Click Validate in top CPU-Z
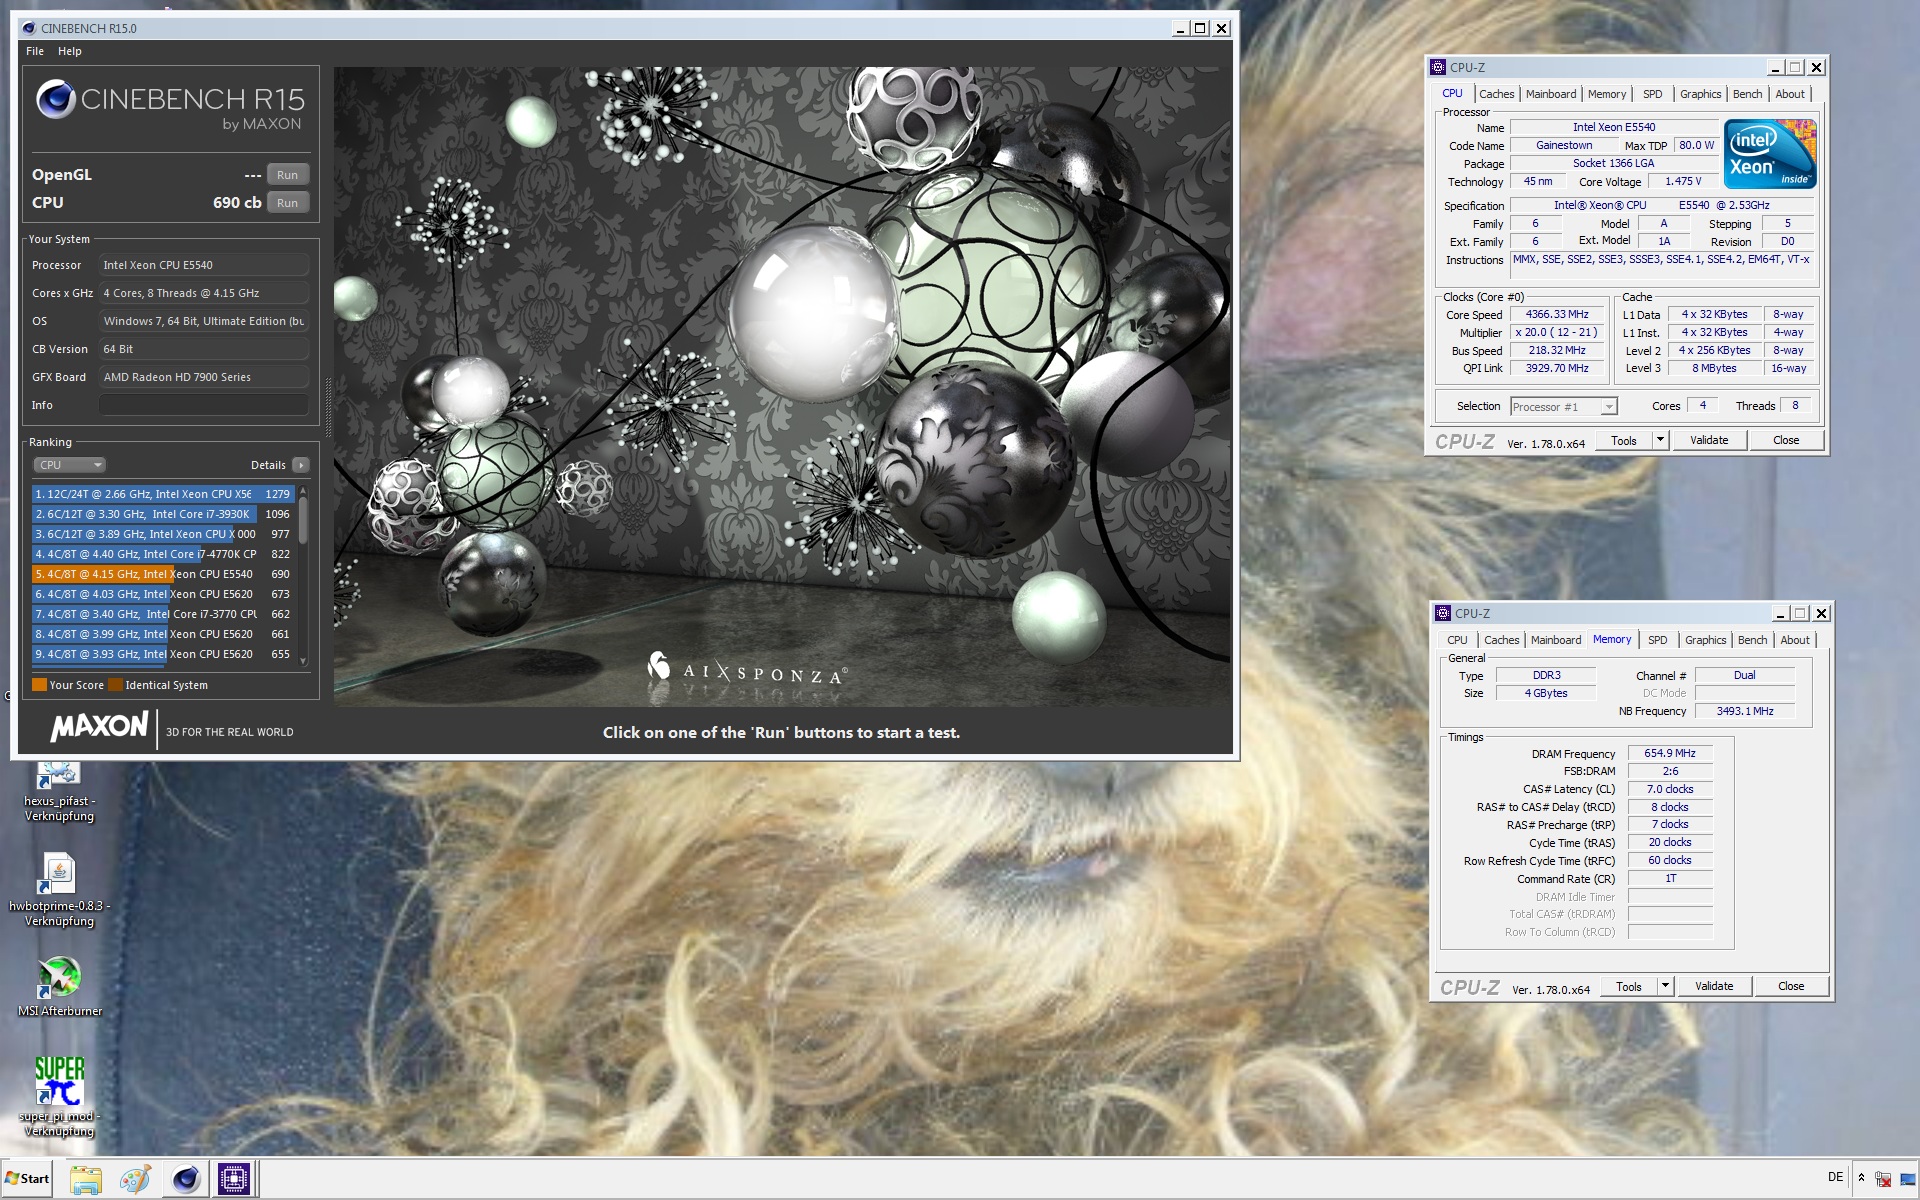Viewport: 1920px width, 1200px height. 1709,441
